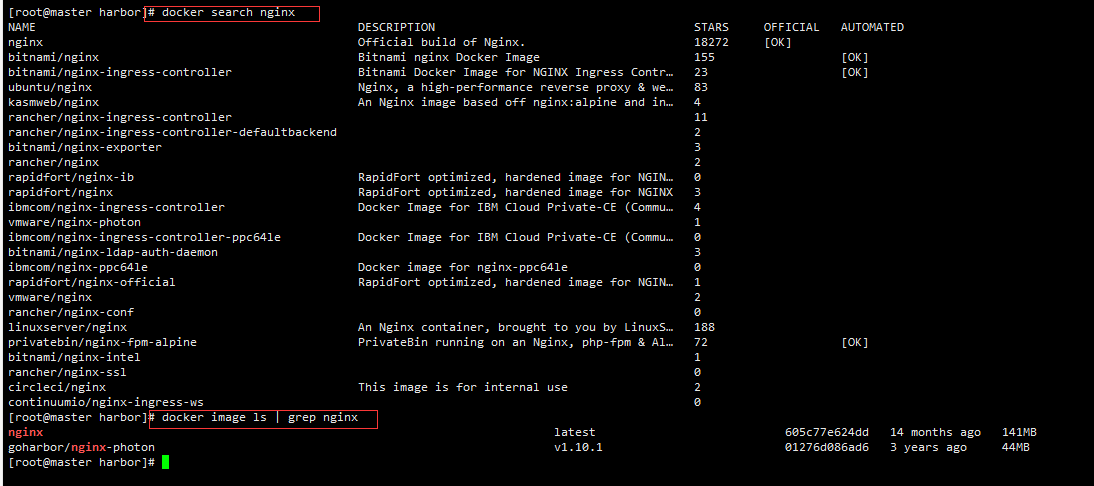Screen dimensions: 1094x486
Task: Select the ubuntu/nginx image name
Action: (50, 87)
